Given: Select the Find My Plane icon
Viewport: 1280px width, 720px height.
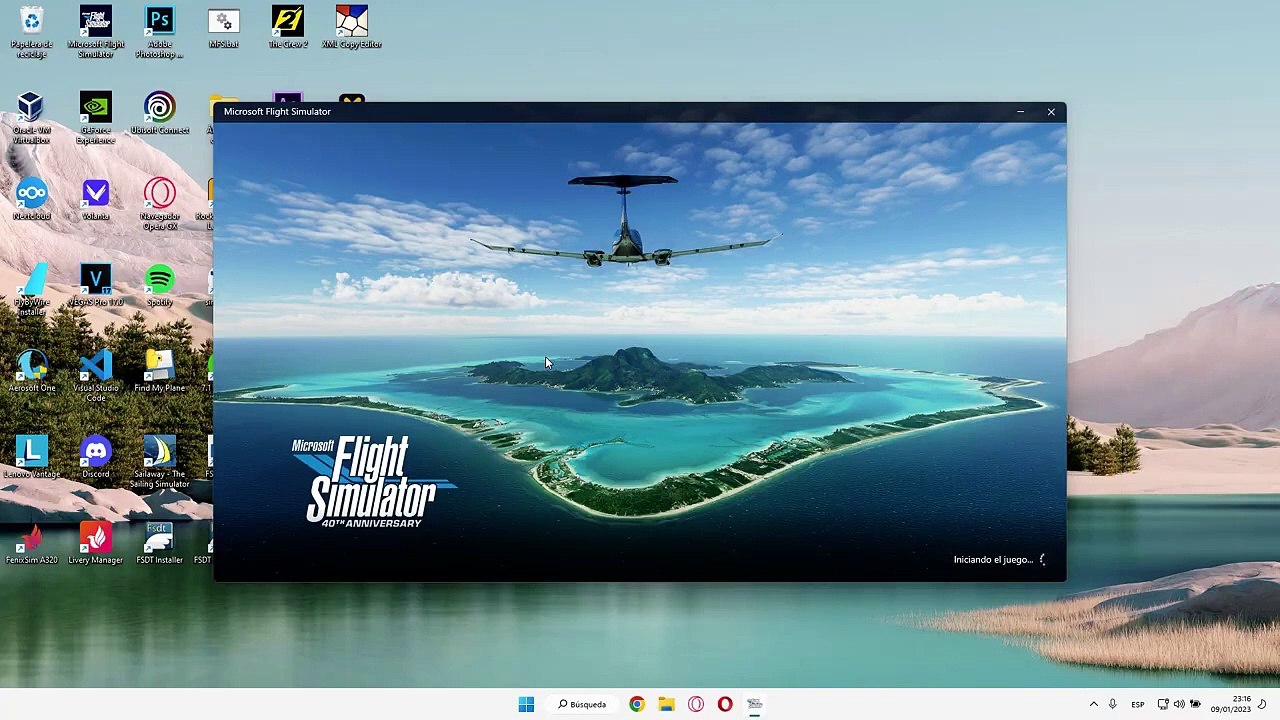Looking at the screenshot, I should click(159, 372).
